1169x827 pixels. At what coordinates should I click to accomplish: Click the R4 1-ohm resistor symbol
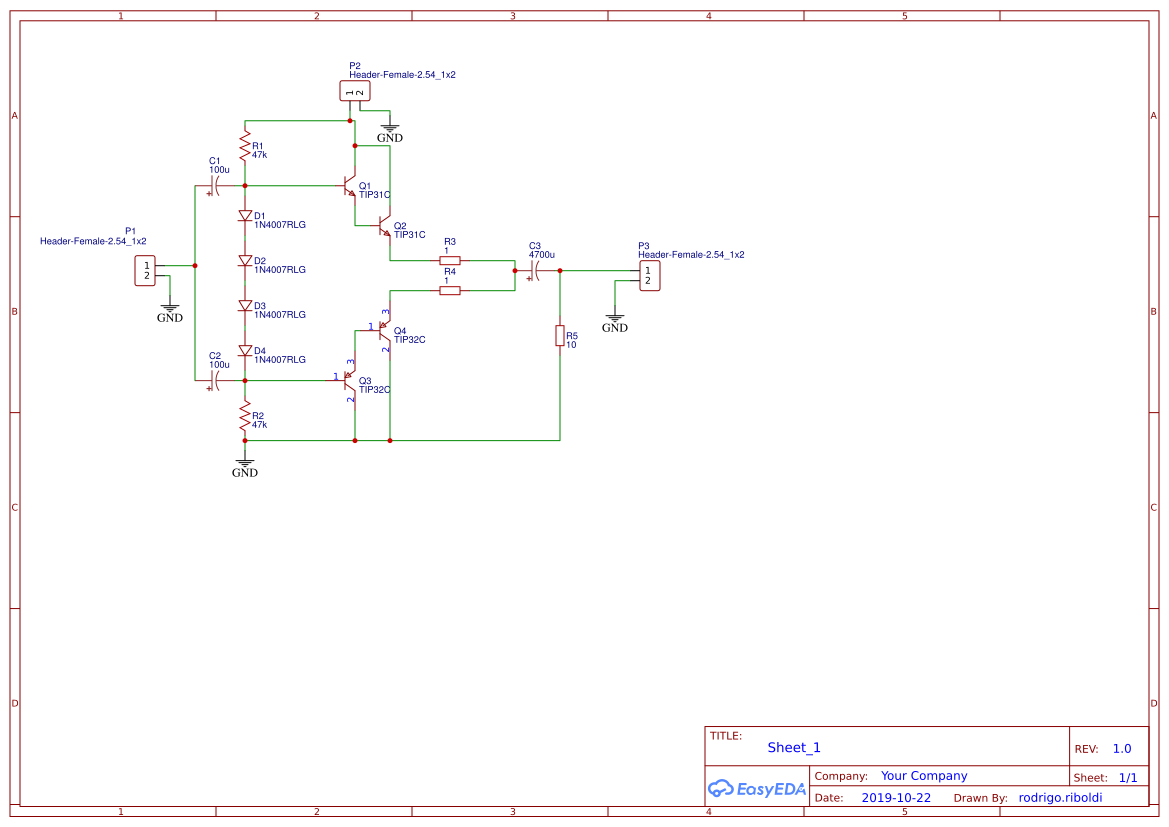coord(450,290)
